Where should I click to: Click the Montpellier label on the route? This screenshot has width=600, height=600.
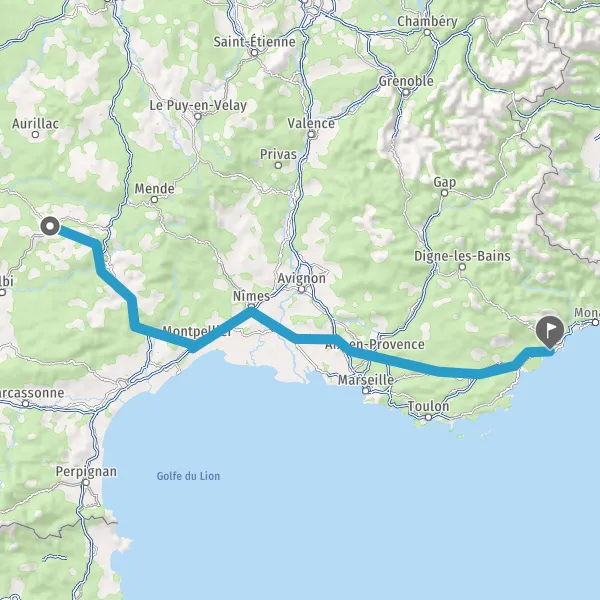197,331
